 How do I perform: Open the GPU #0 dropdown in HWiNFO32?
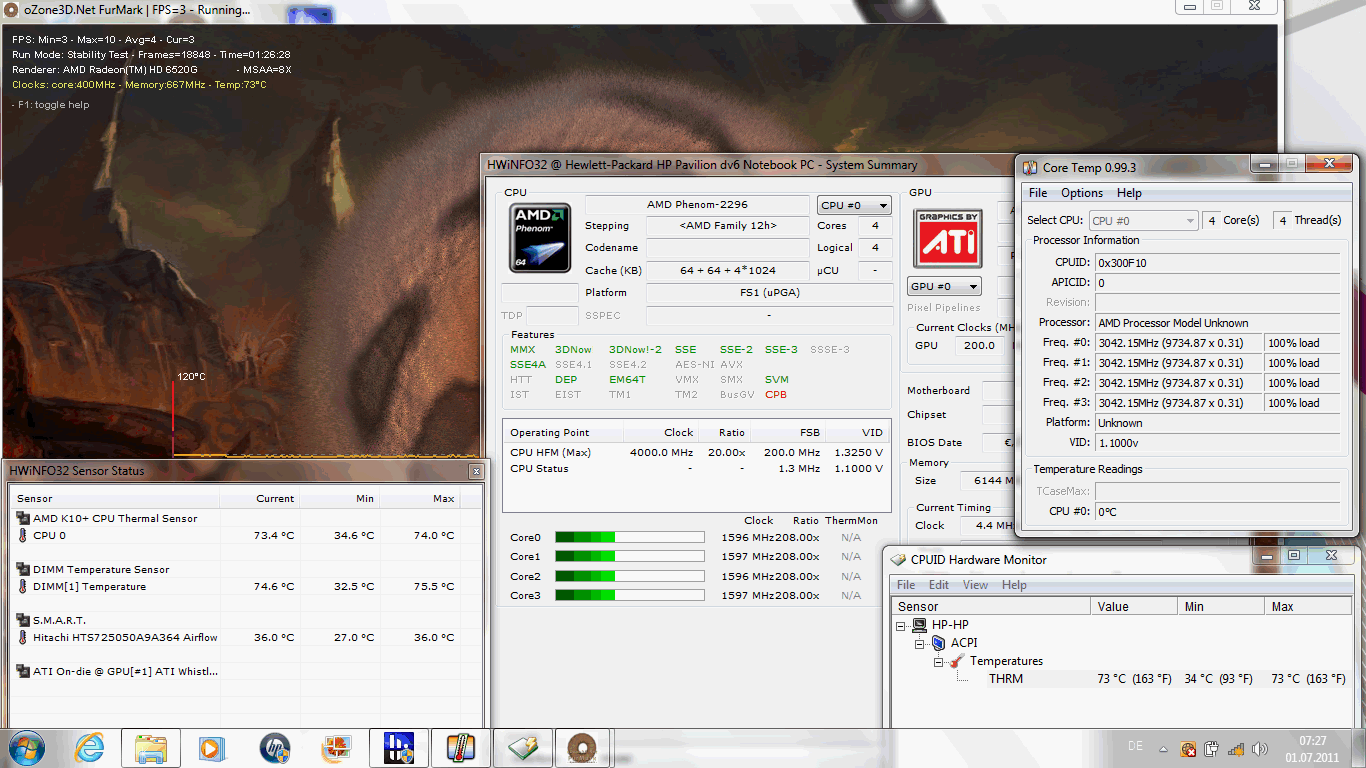coord(946,286)
